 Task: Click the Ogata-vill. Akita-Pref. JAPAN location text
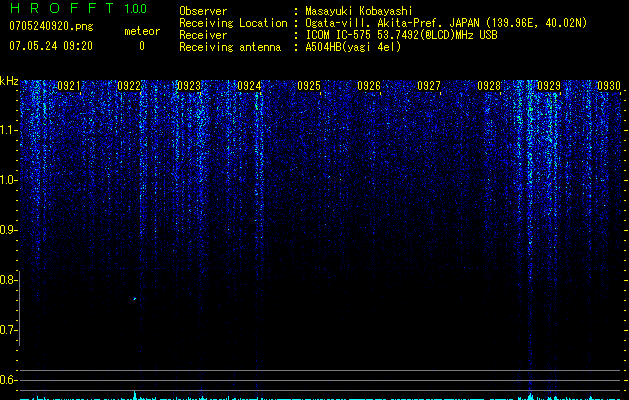(x=446, y=23)
